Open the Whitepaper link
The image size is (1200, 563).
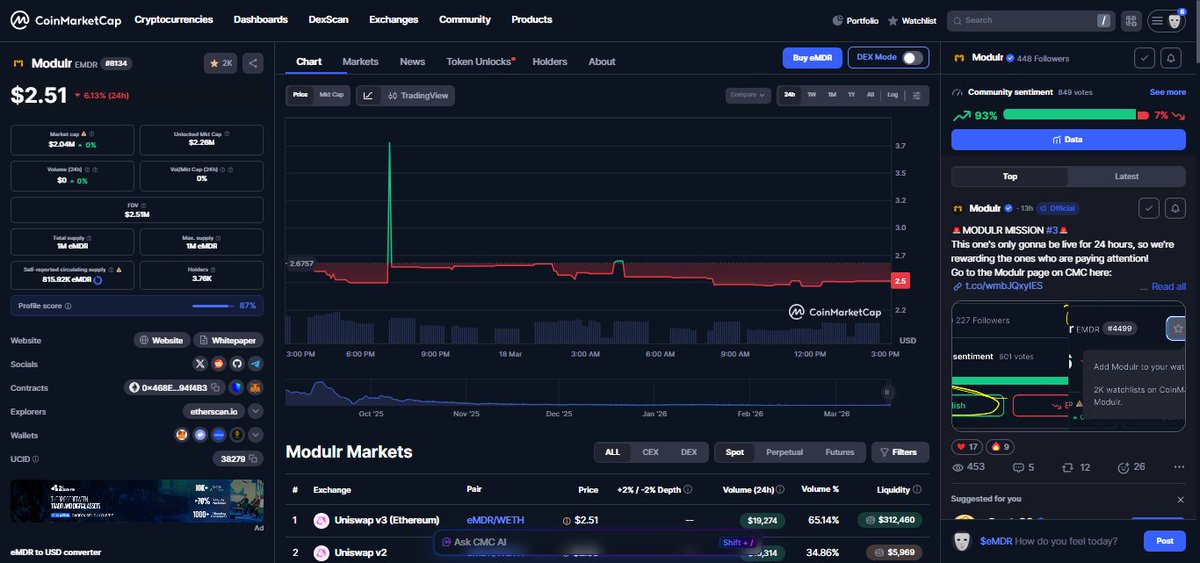(x=228, y=340)
